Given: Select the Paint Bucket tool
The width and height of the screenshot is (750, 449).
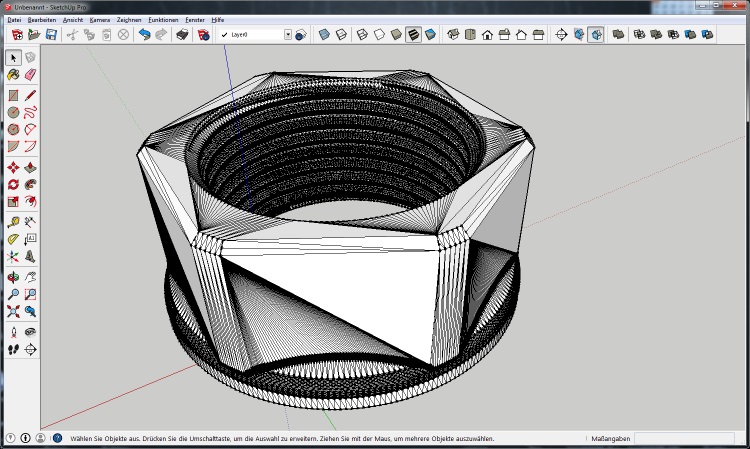Looking at the screenshot, I should [13, 74].
